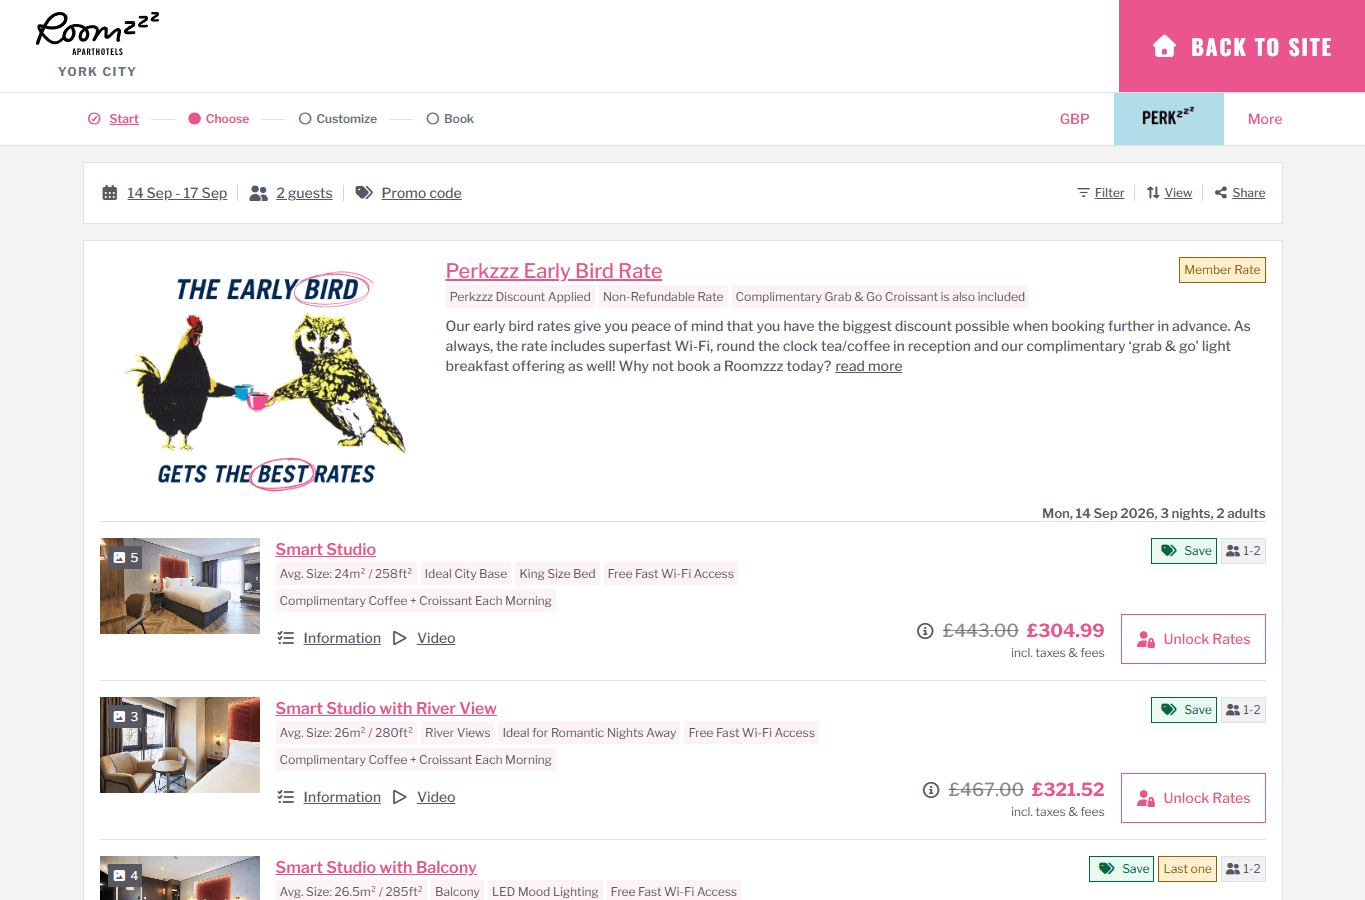Unlock Rates for Smart Studio
The height and width of the screenshot is (900, 1365).
click(x=1193, y=639)
